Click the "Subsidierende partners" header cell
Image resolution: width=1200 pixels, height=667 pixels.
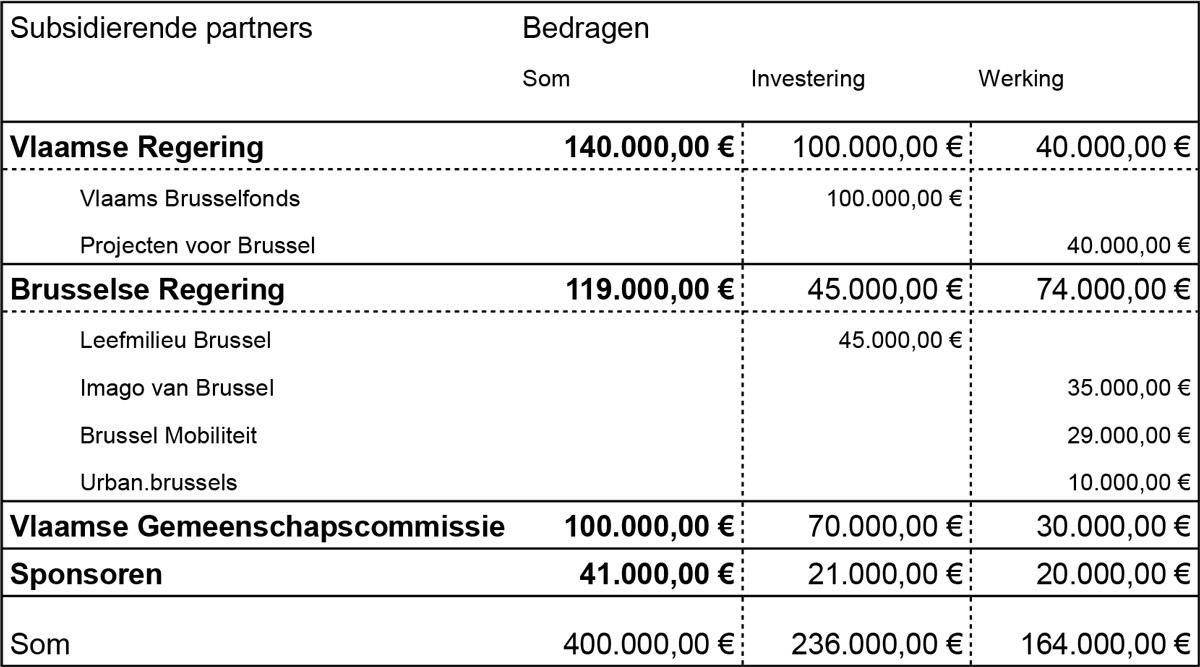pos(161,28)
